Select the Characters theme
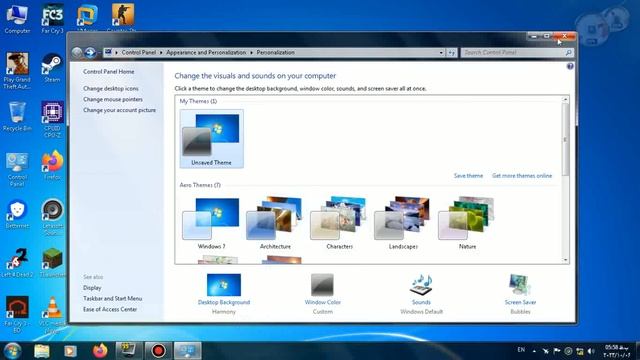640x360 pixels. (x=339, y=223)
